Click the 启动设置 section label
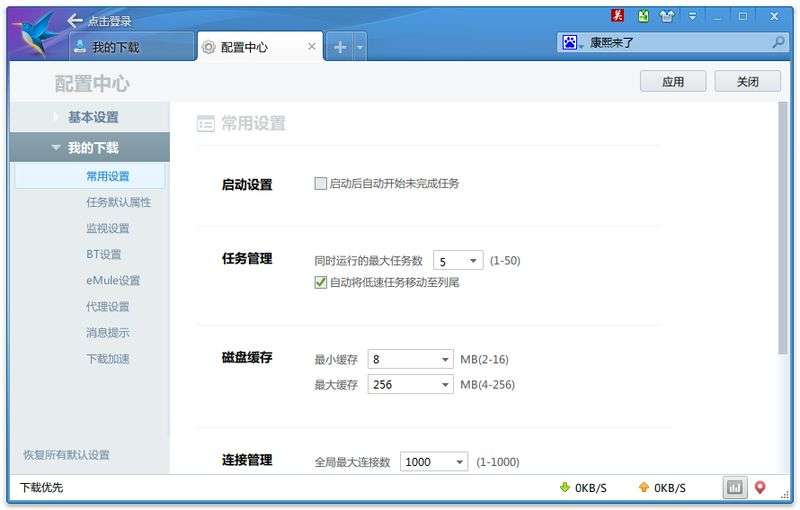 click(247, 185)
